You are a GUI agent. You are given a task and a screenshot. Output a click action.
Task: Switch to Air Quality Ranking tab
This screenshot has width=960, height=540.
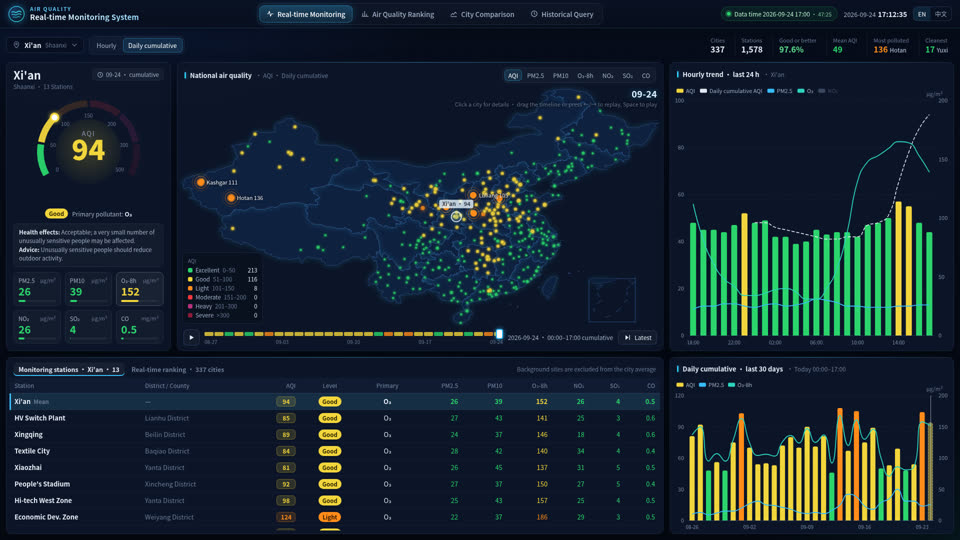click(398, 14)
